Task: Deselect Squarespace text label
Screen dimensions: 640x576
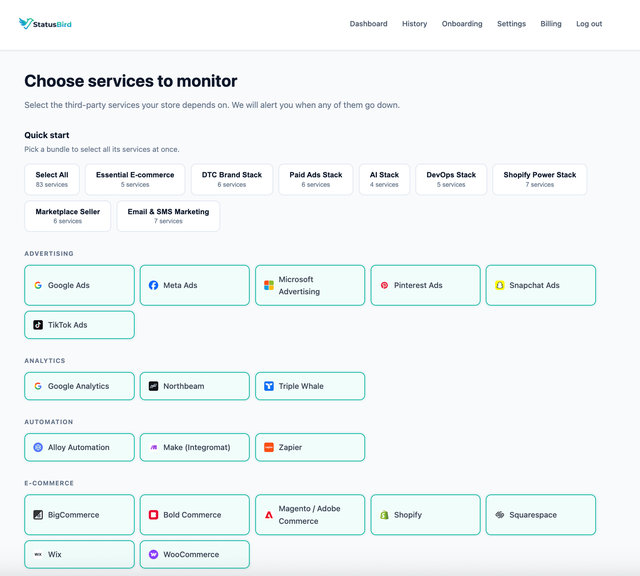Action: (533, 515)
